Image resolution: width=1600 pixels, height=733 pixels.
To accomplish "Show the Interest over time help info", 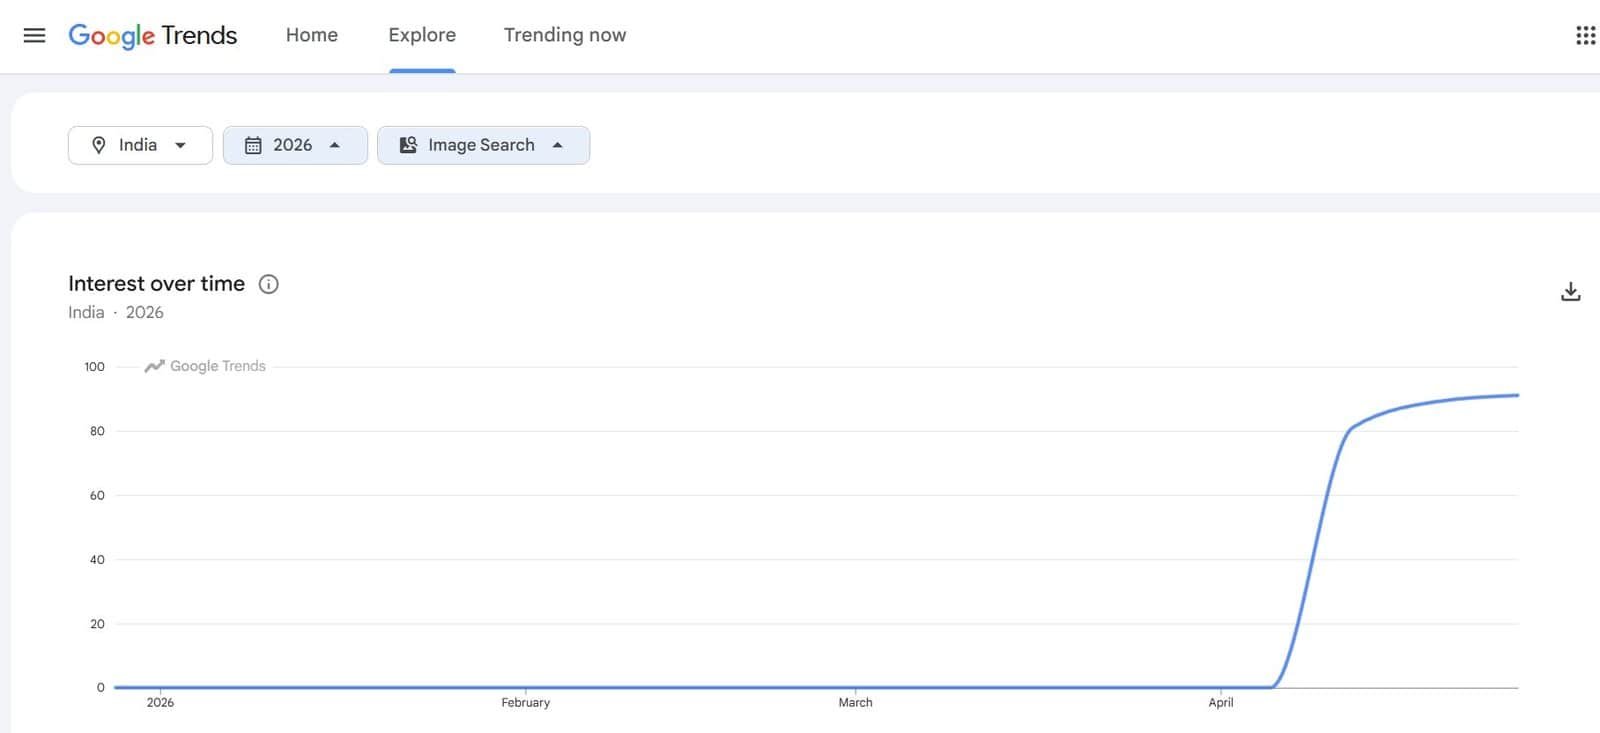I will pos(268,284).
